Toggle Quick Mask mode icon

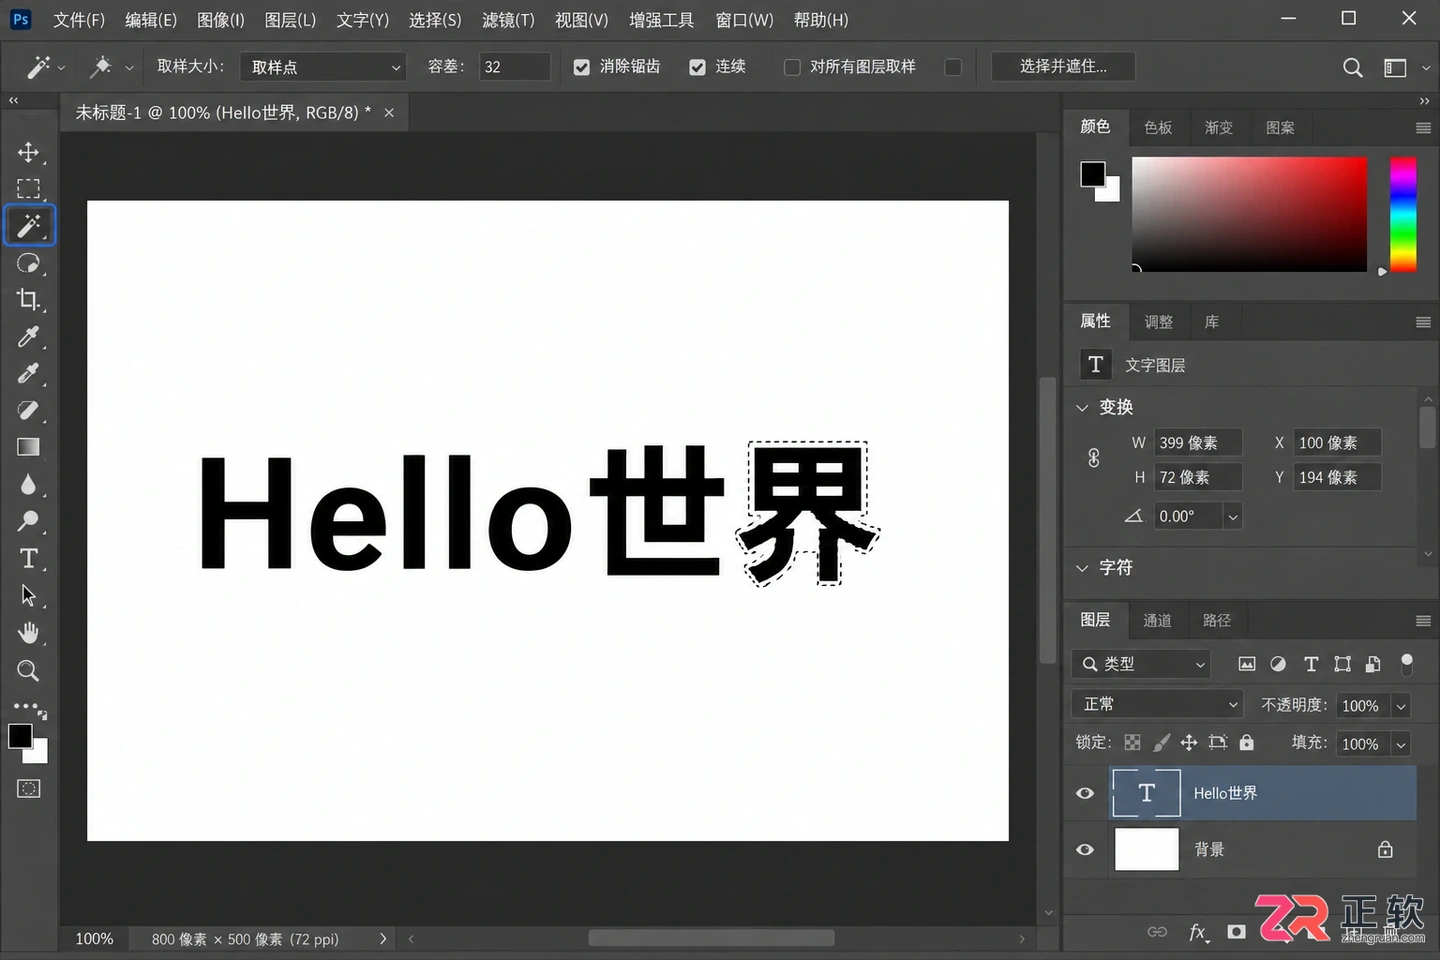[x=28, y=789]
